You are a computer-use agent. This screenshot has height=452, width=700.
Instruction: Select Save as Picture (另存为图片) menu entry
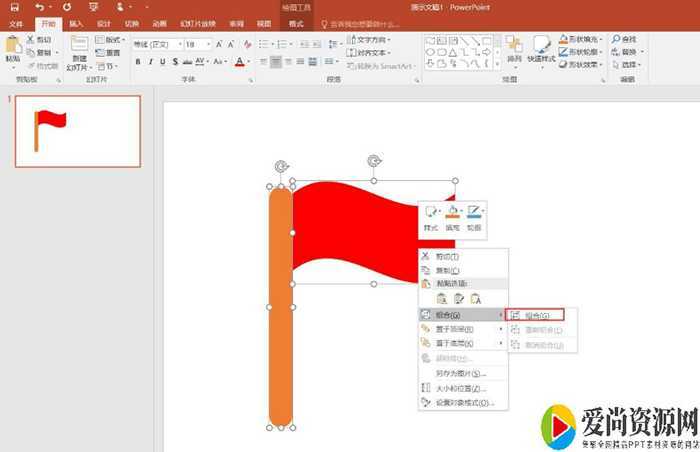tap(459, 373)
